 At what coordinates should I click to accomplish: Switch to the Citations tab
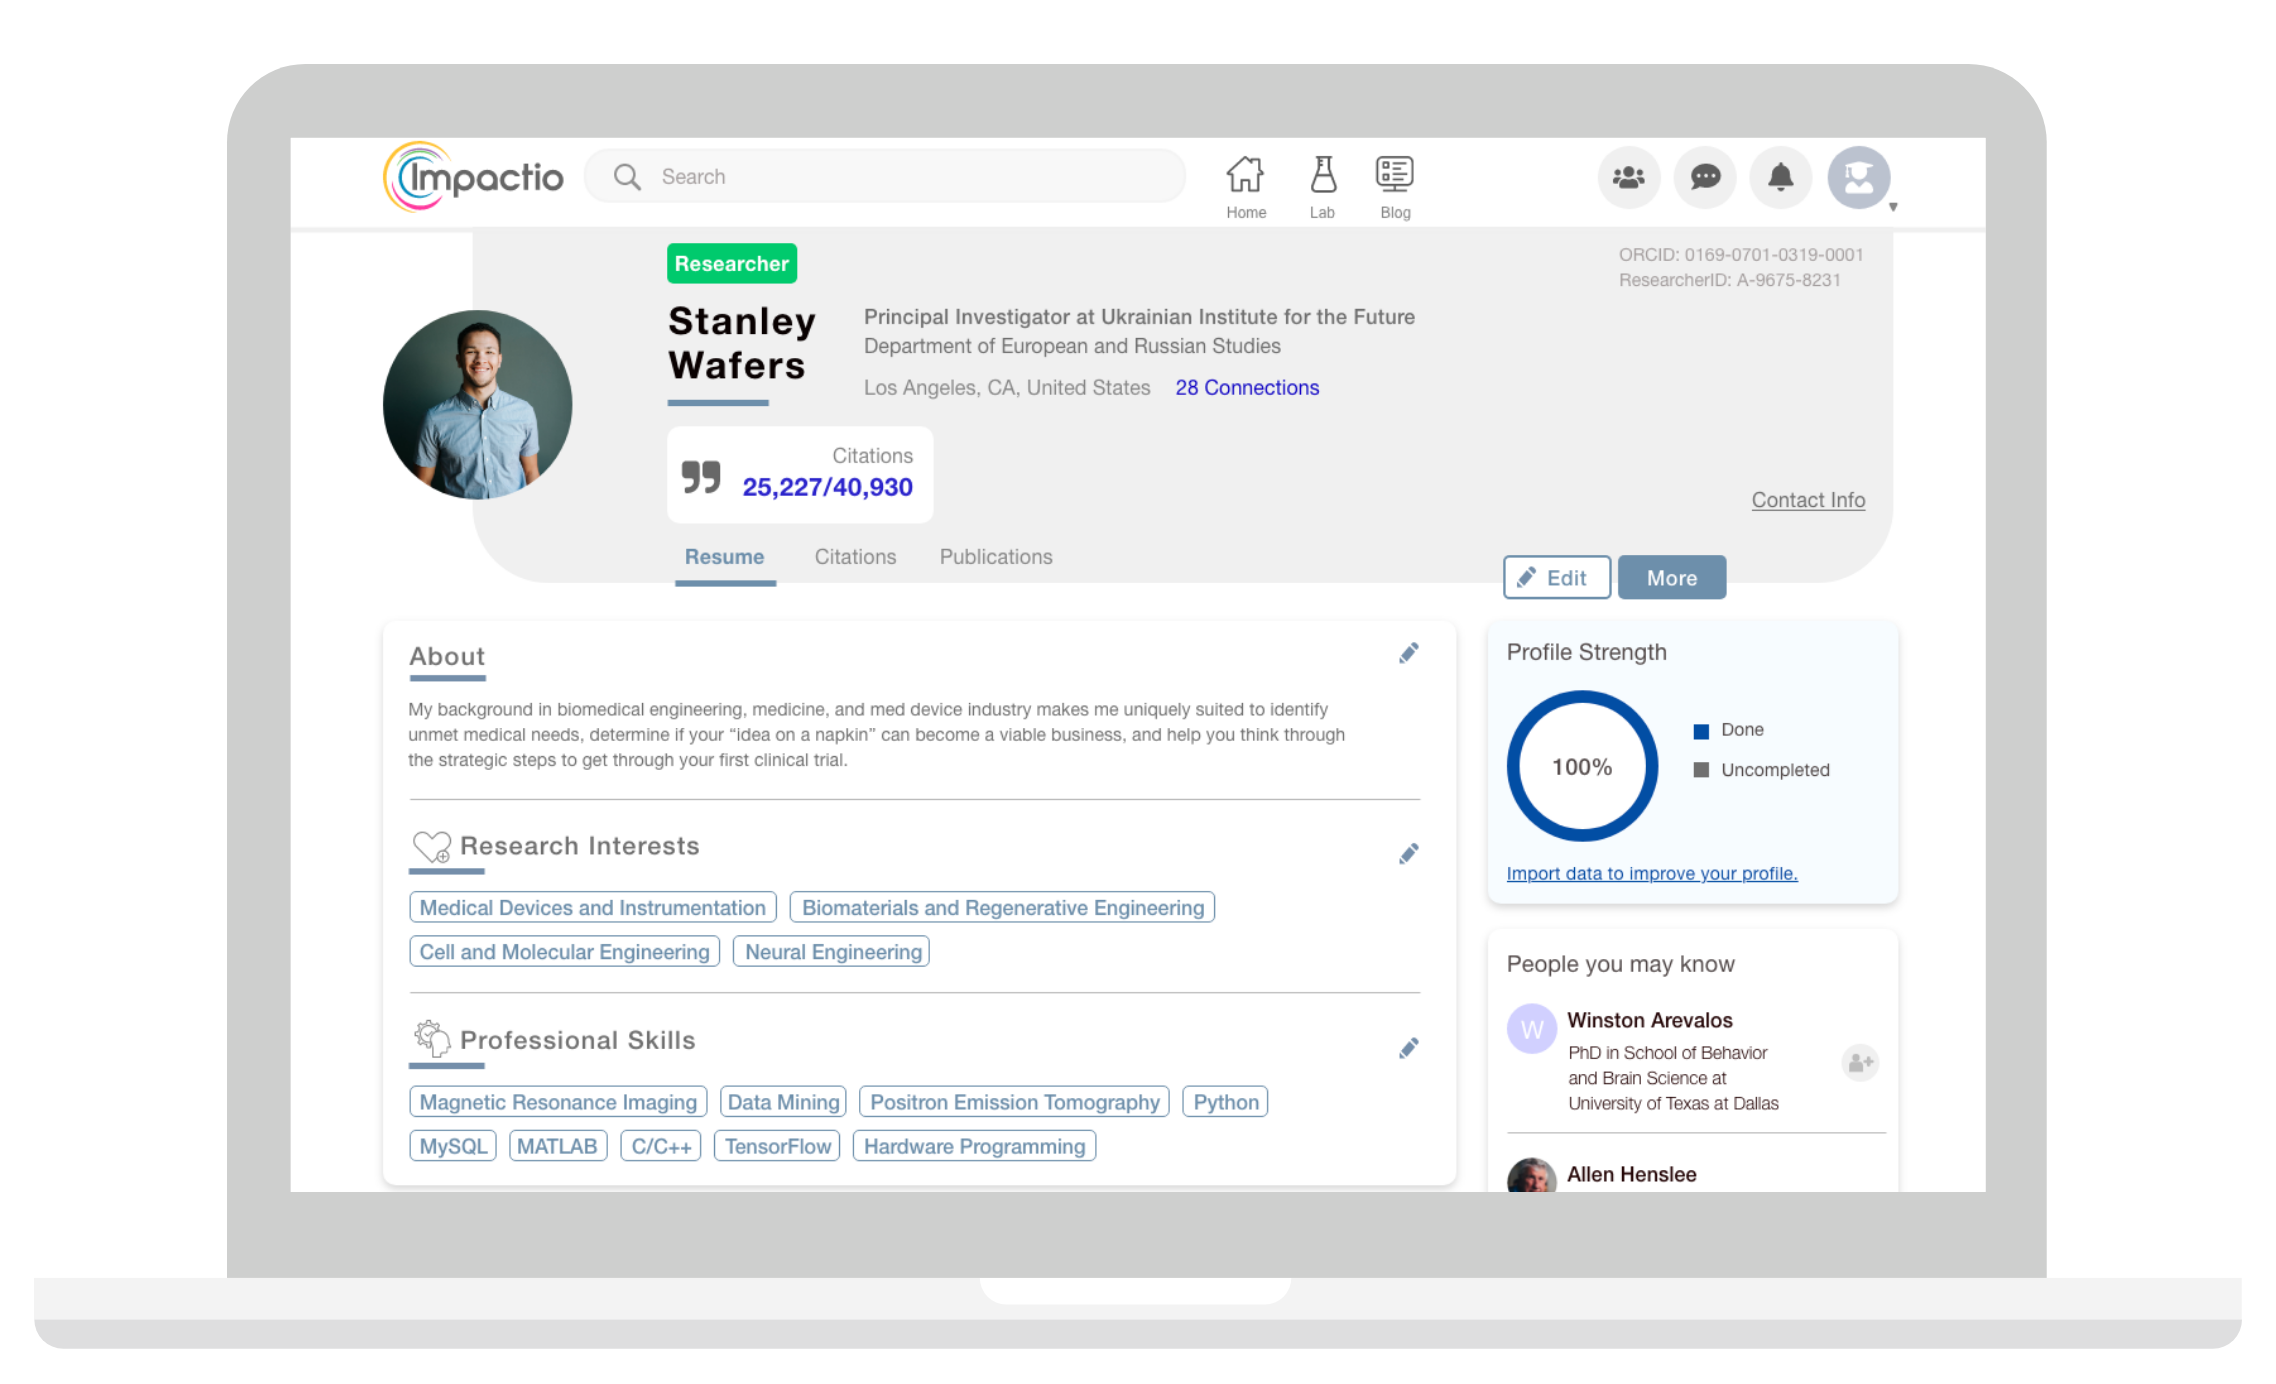pos(855,557)
